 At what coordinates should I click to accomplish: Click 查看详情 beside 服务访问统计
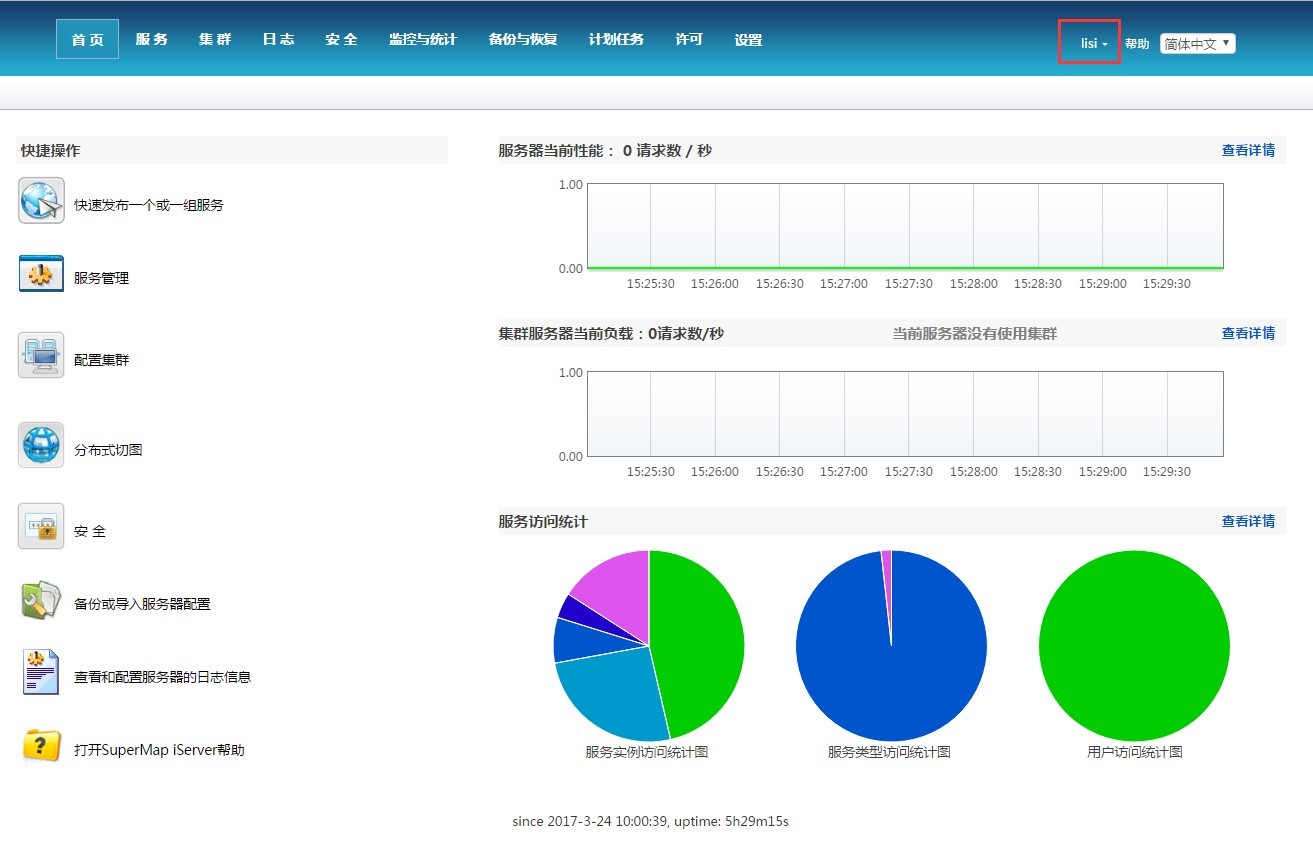click(1248, 521)
